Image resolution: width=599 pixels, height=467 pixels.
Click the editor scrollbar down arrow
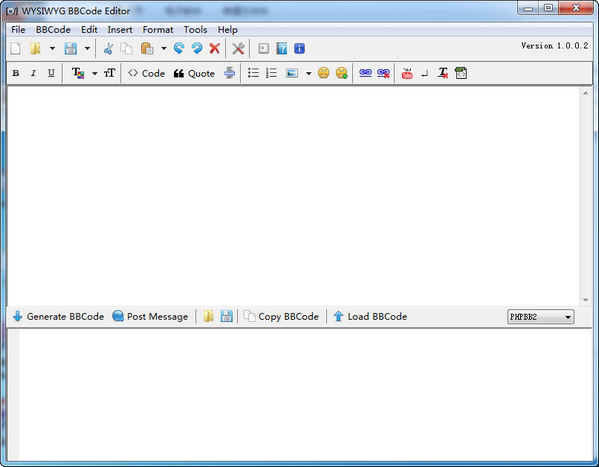click(586, 300)
